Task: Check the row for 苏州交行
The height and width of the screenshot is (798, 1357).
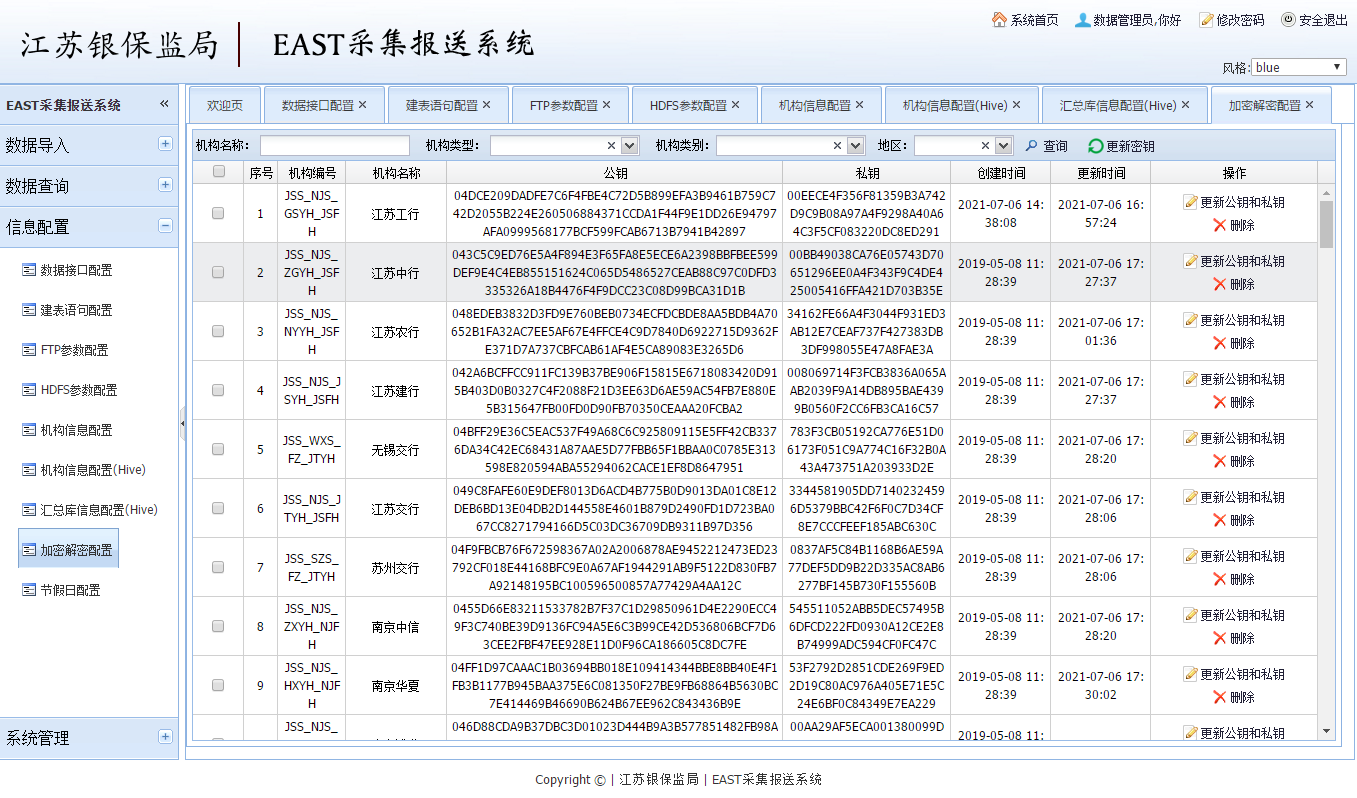Action: click(x=218, y=567)
